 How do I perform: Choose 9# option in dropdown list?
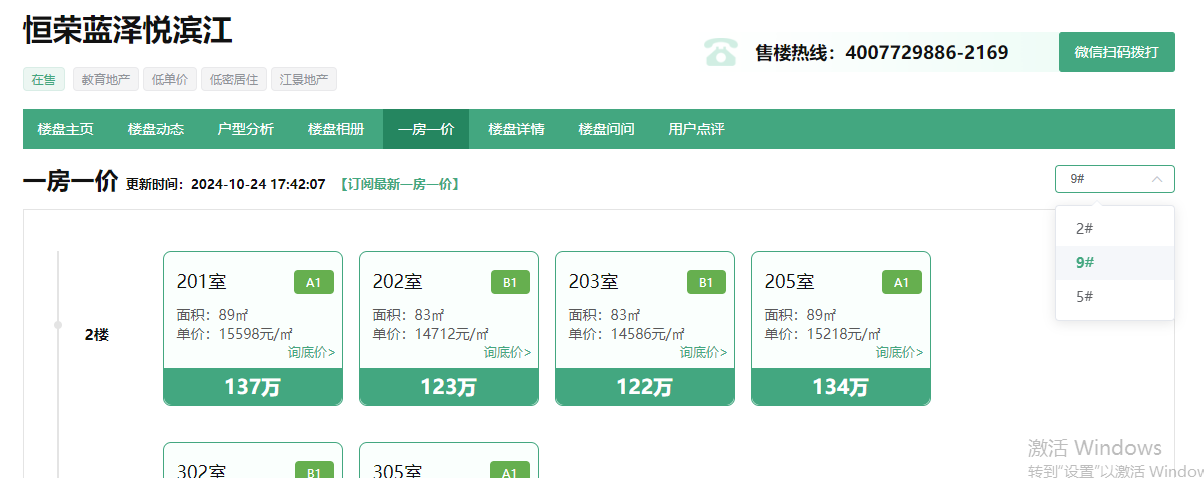pos(1114,262)
